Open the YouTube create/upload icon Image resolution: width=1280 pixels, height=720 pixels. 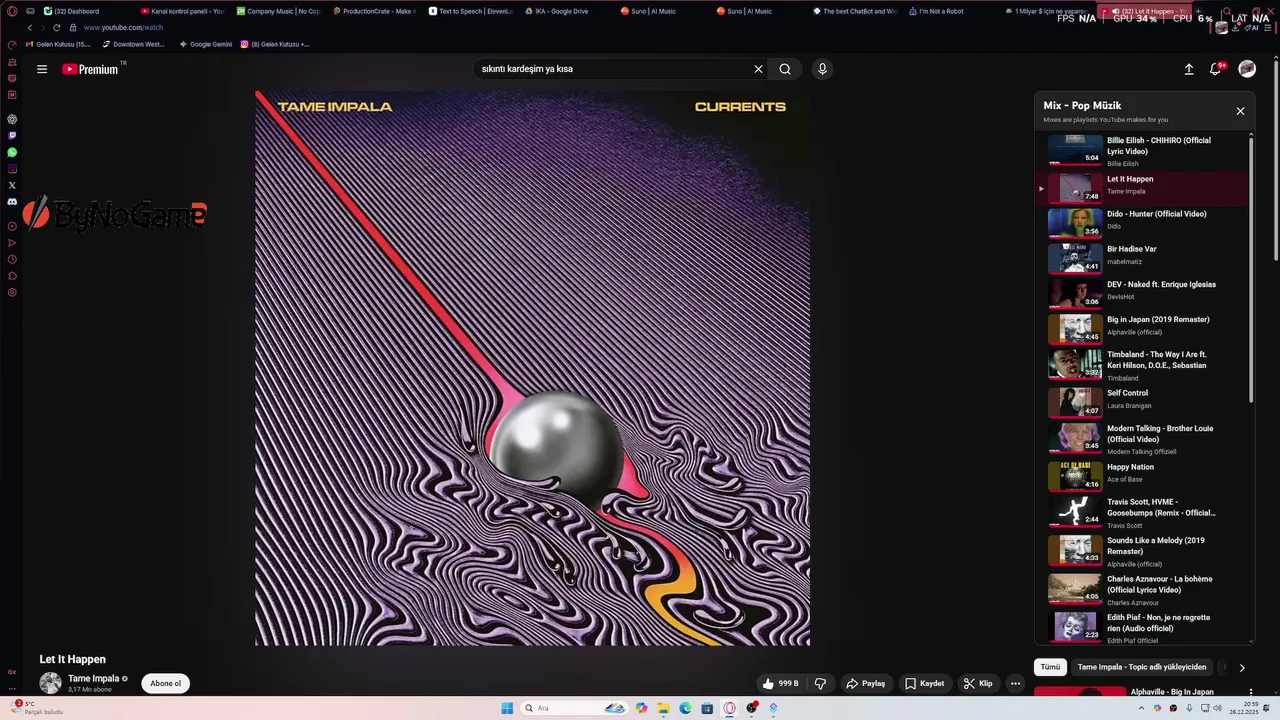click(x=1189, y=69)
